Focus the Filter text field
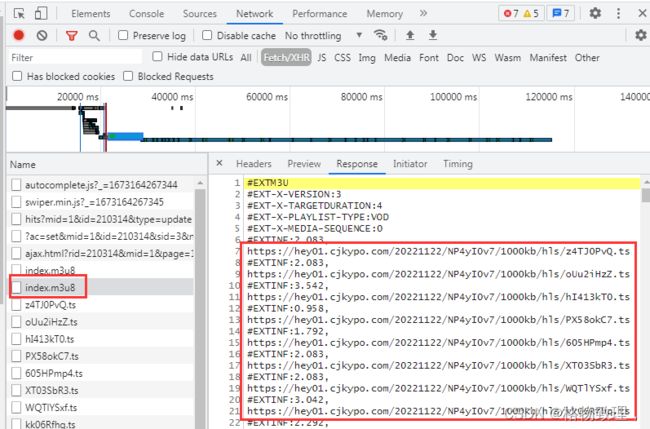The height and width of the screenshot is (429, 650). pyautogui.click(x=75, y=58)
